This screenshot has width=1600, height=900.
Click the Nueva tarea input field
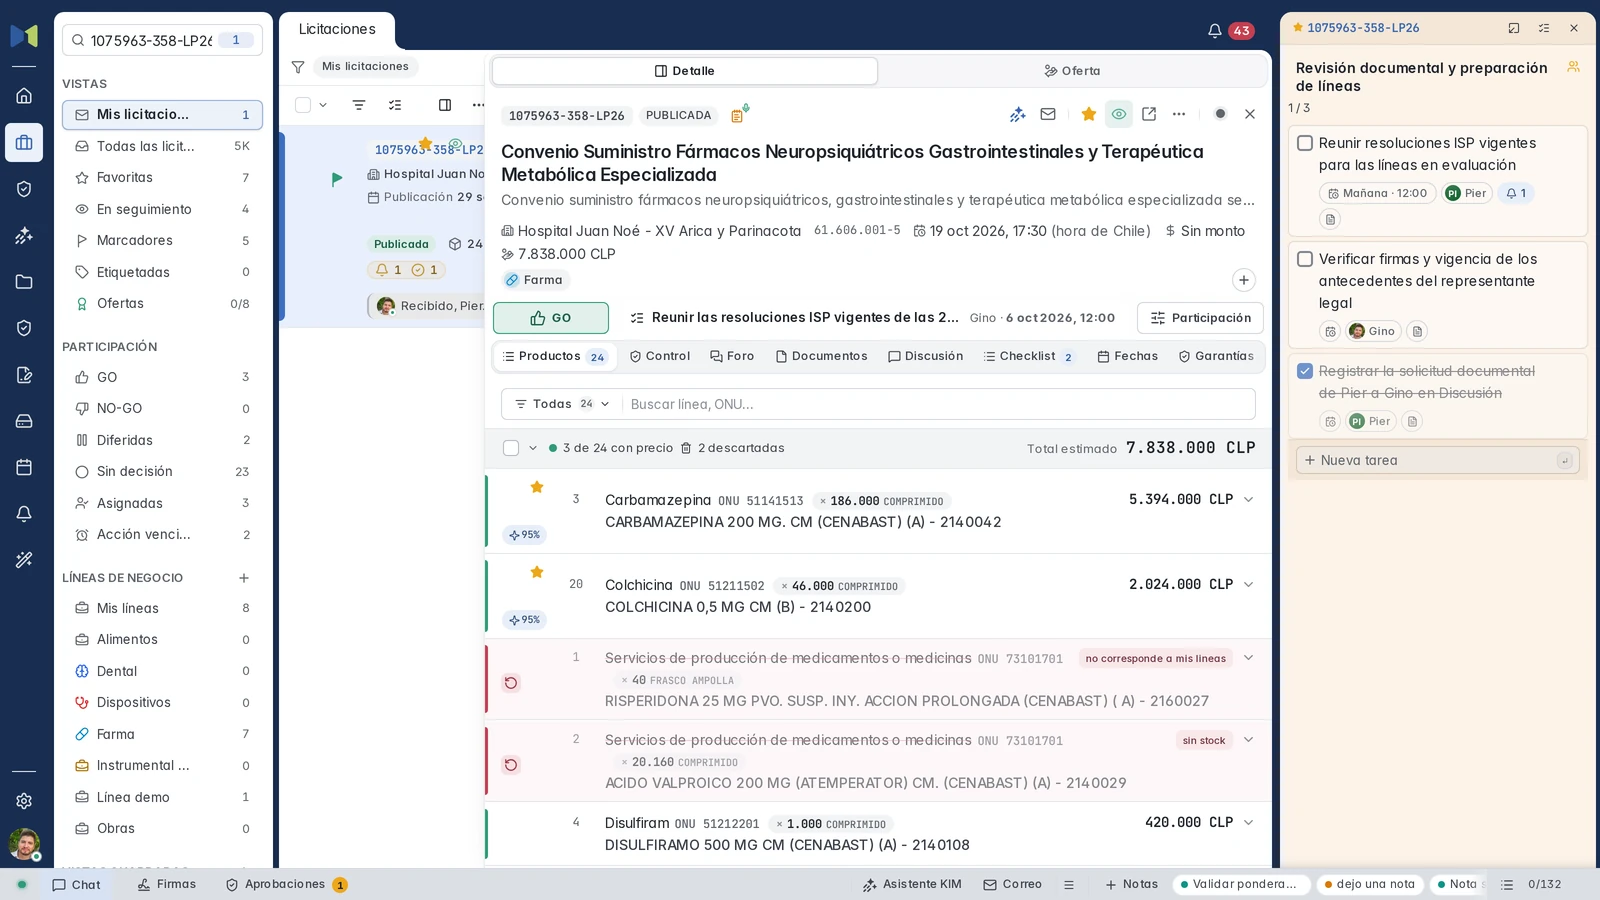click(x=1437, y=460)
